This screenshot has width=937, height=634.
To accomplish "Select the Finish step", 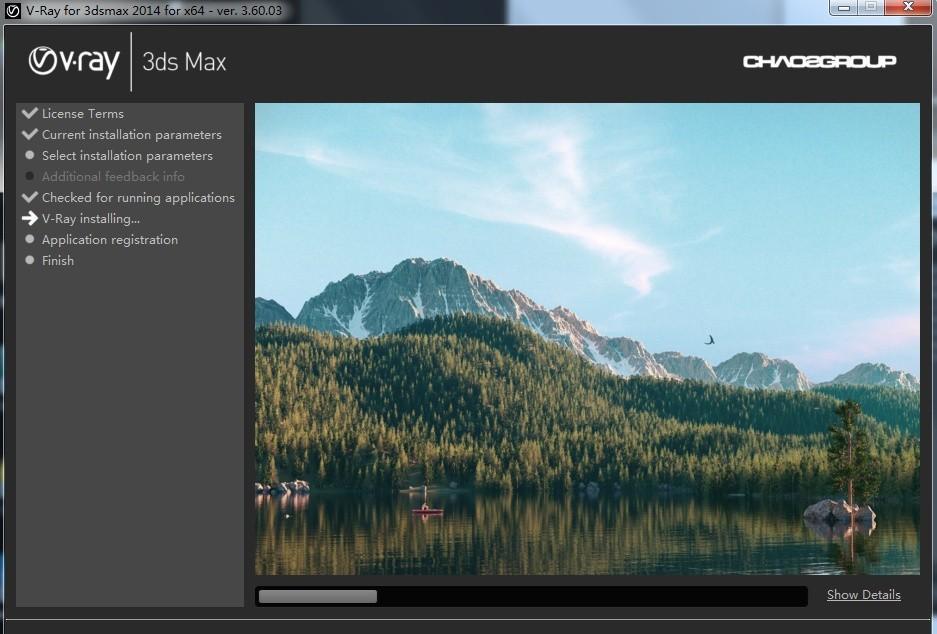I will point(58,261).
